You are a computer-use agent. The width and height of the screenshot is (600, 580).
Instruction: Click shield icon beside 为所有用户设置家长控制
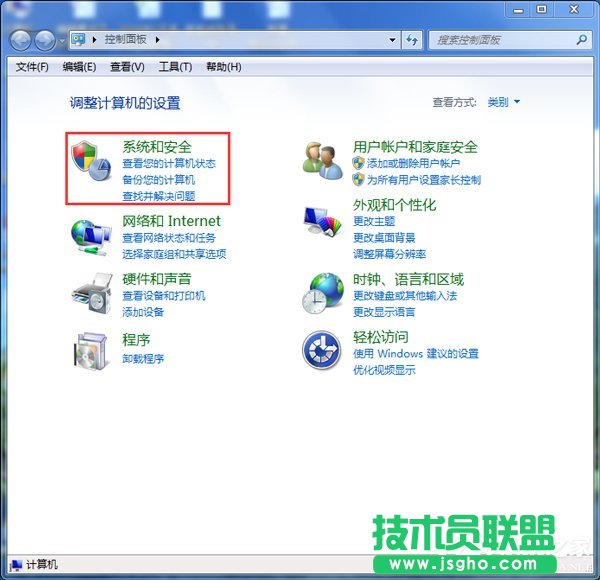(x=358, y=179)
